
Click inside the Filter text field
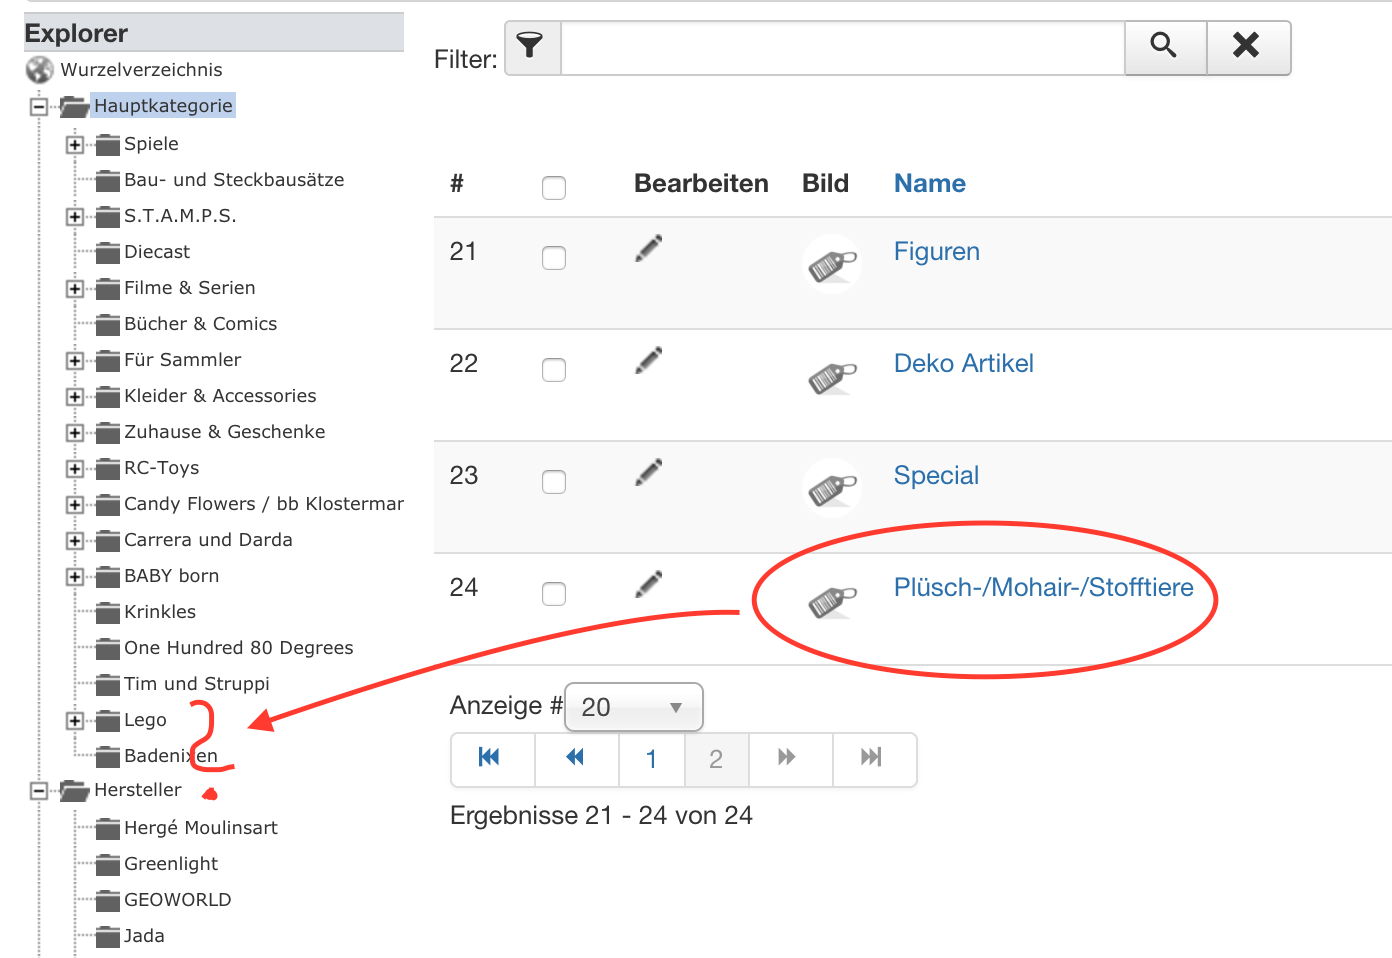(x=842, y=48)
